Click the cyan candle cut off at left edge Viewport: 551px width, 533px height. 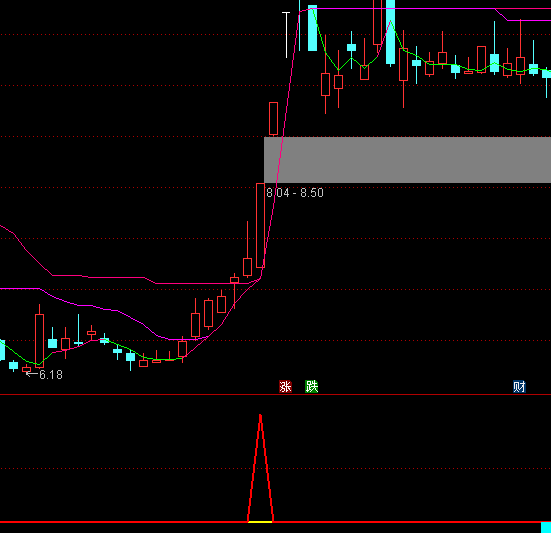[x=2, y=350]
